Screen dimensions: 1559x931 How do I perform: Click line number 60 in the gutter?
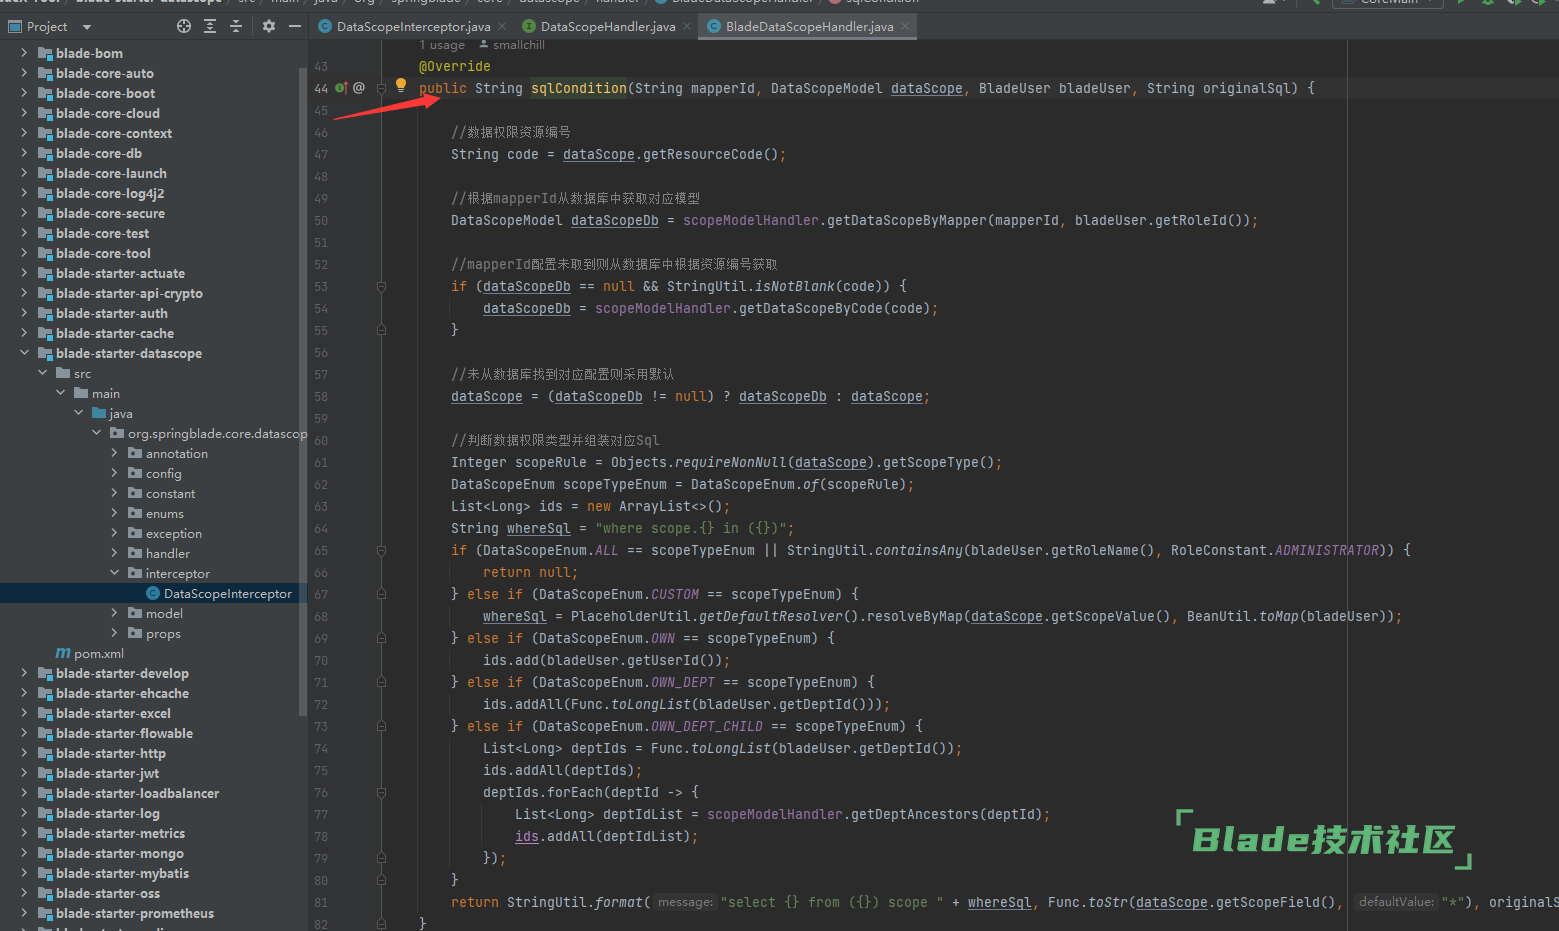(x=320, y=440)
